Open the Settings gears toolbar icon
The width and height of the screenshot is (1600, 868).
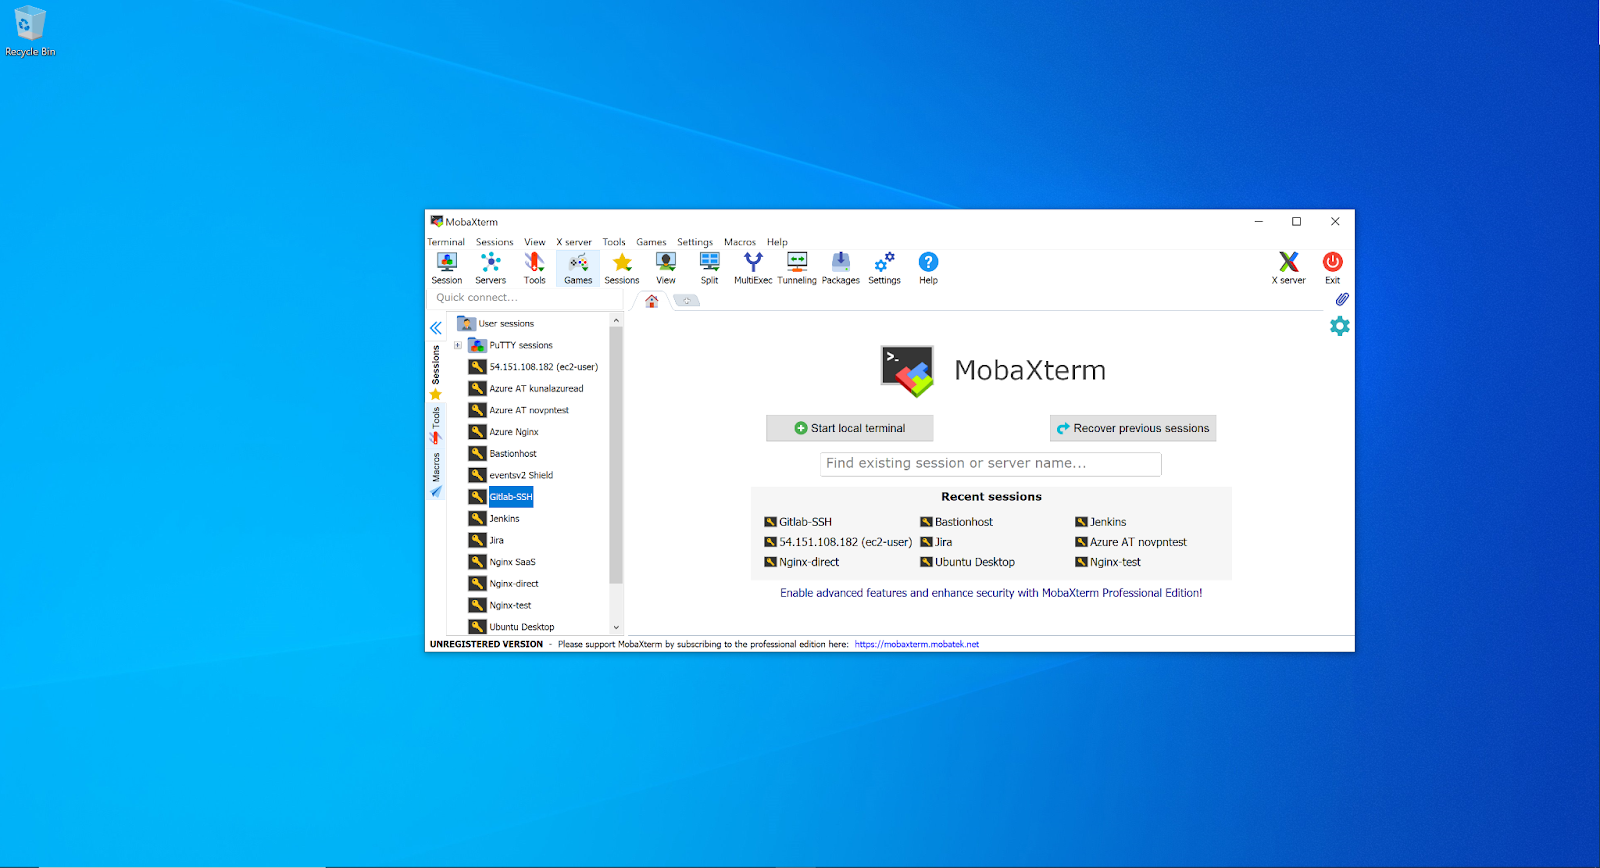click(x=884, y=268)
